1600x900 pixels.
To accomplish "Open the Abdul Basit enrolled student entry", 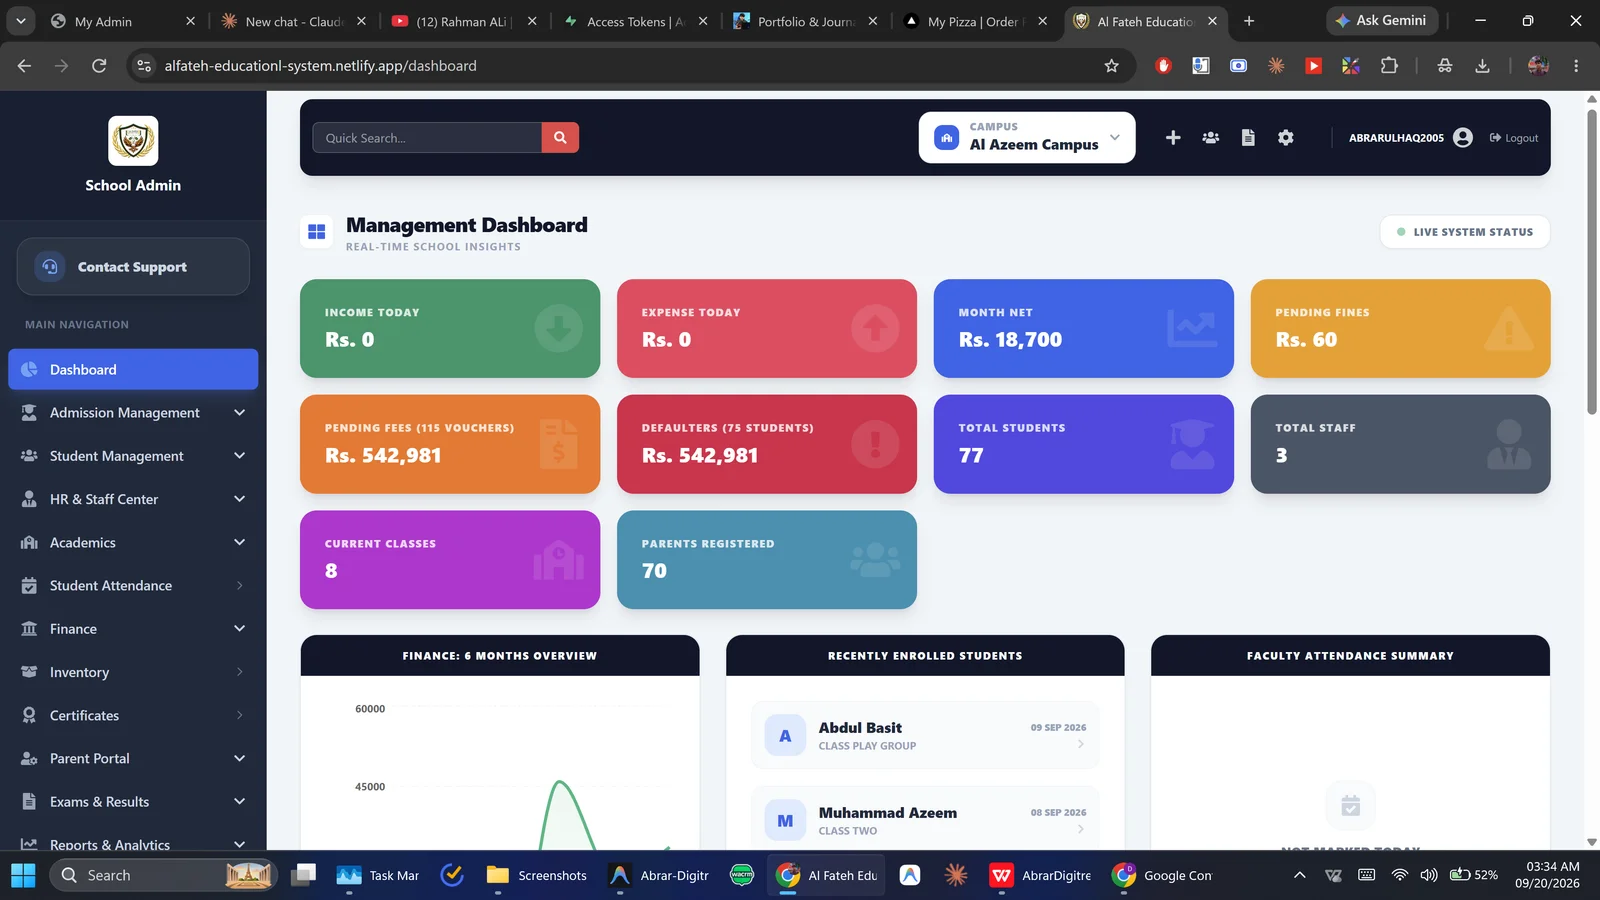I will 925,735.
